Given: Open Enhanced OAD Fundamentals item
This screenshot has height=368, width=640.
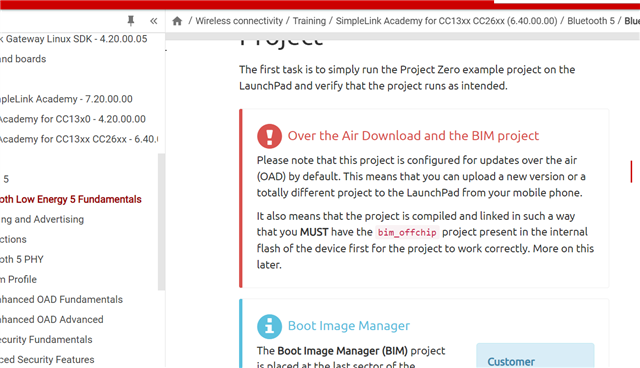Looking at the screenshot, I should click(61, 299).
